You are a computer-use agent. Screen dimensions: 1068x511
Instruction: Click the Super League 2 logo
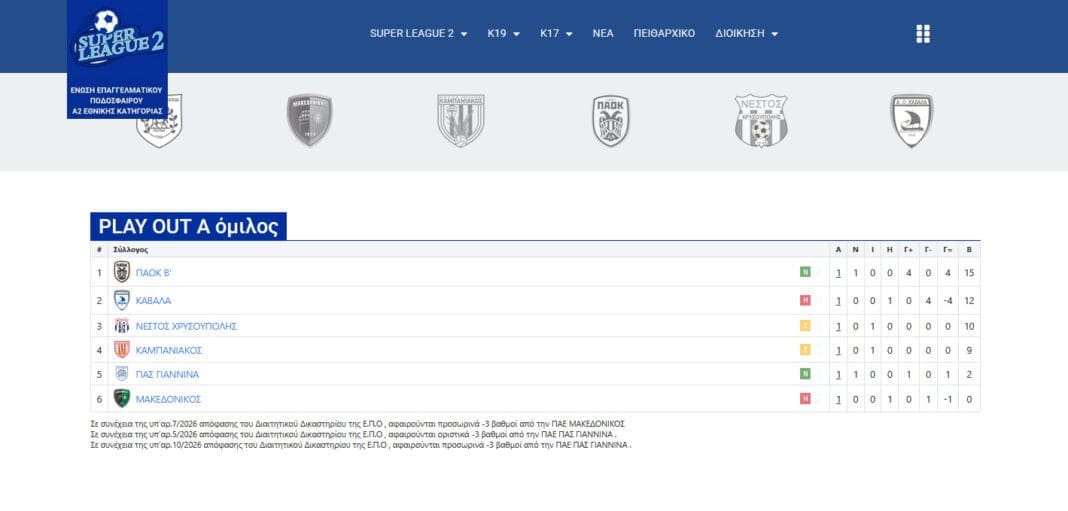[117, 40]
